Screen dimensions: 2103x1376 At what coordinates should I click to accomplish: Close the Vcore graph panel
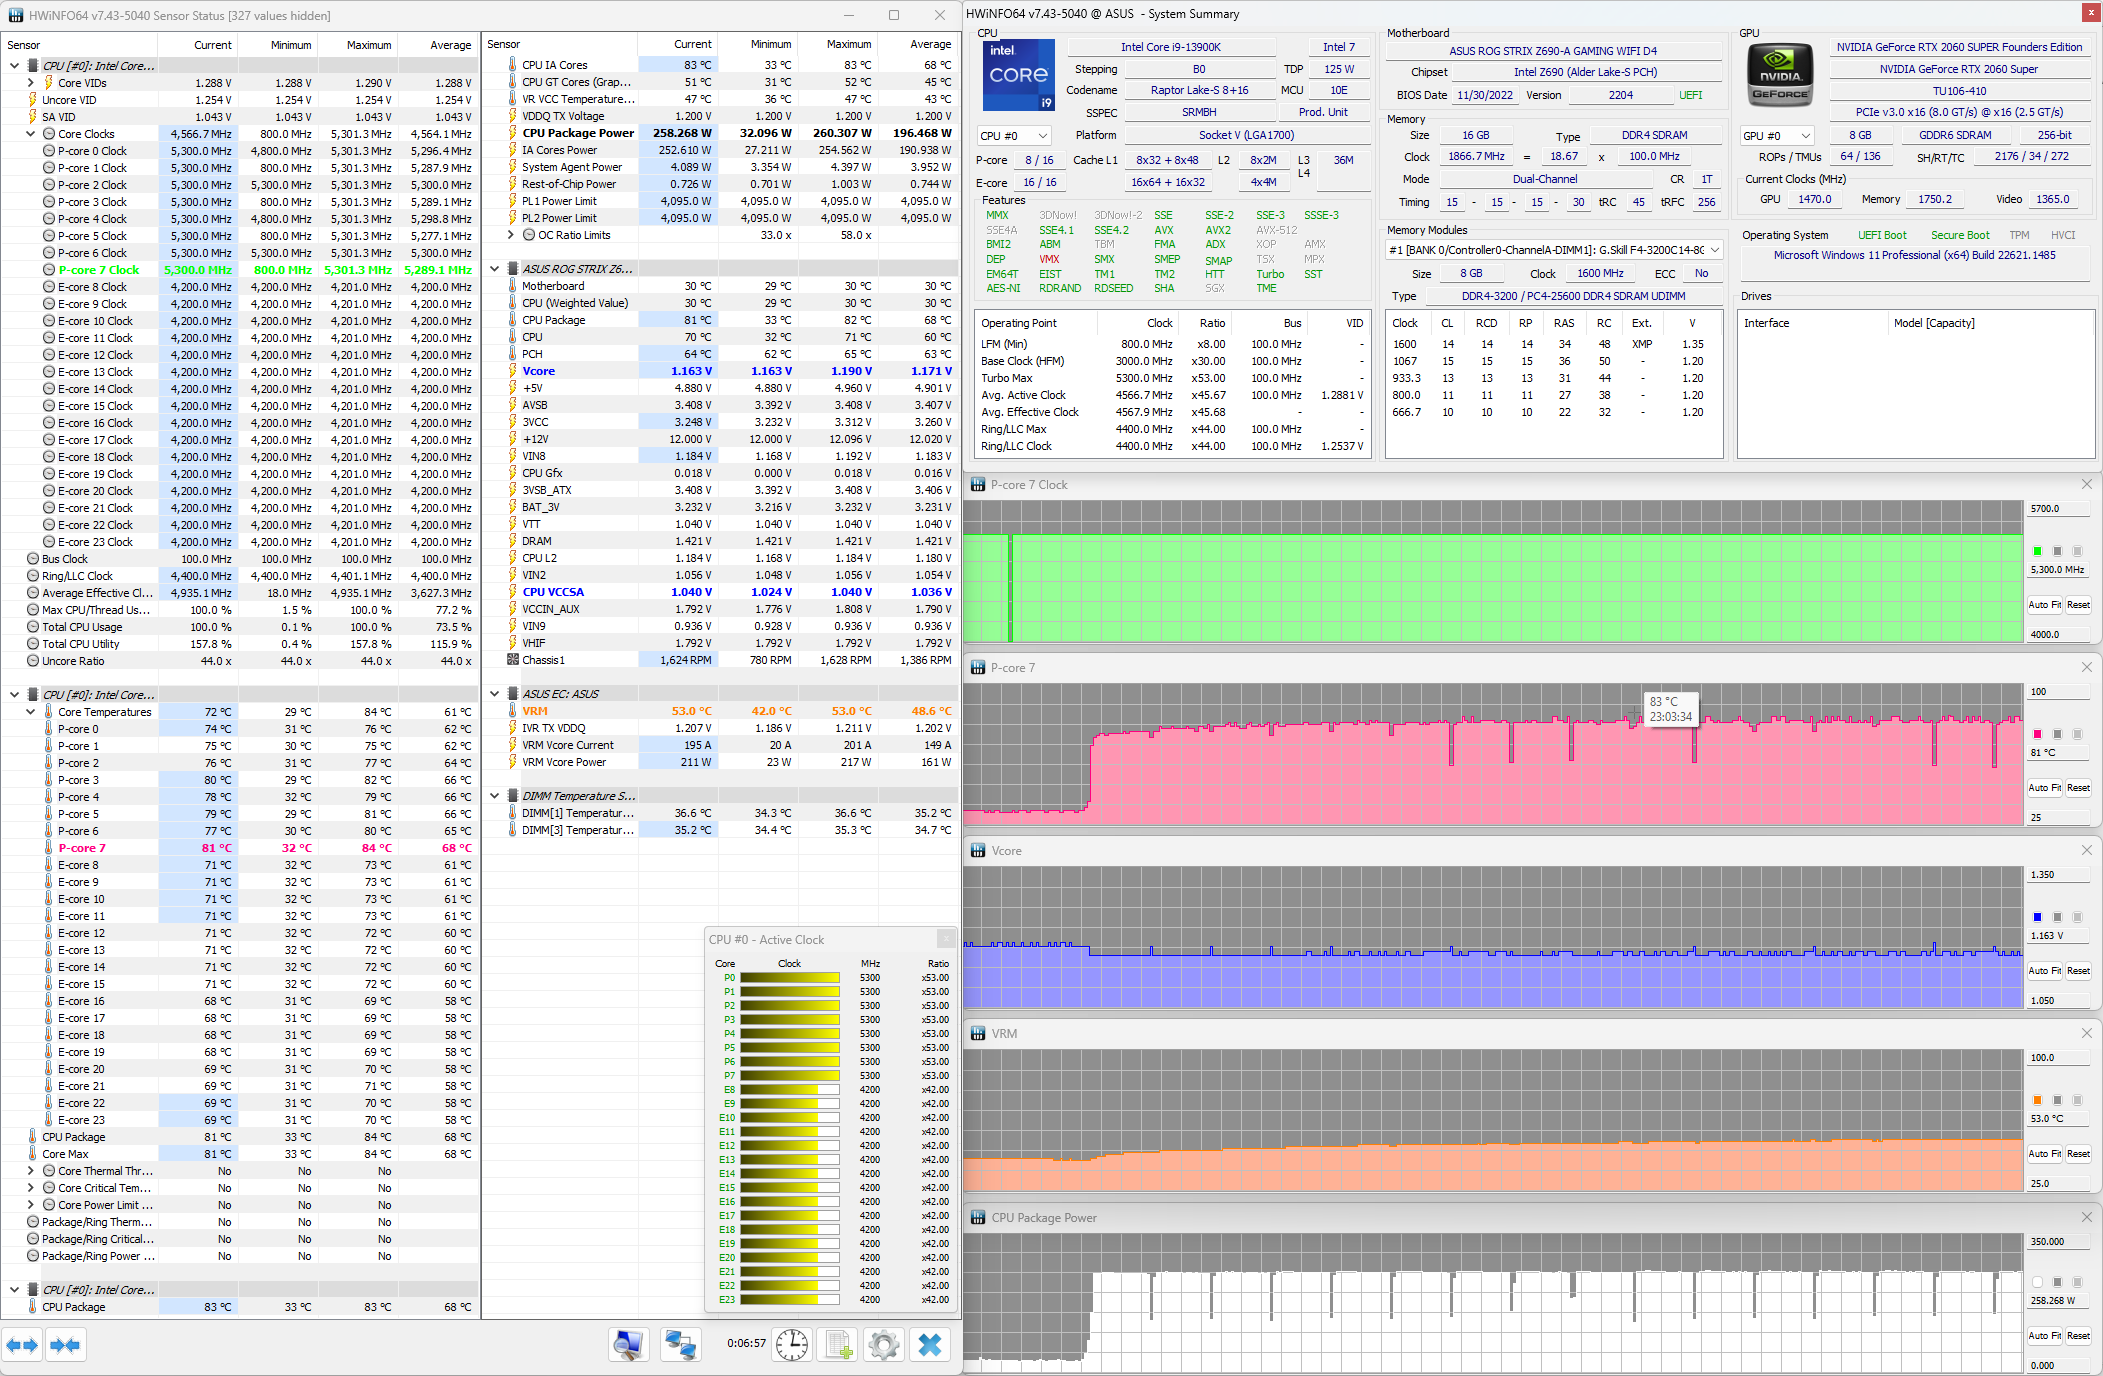2086,850
